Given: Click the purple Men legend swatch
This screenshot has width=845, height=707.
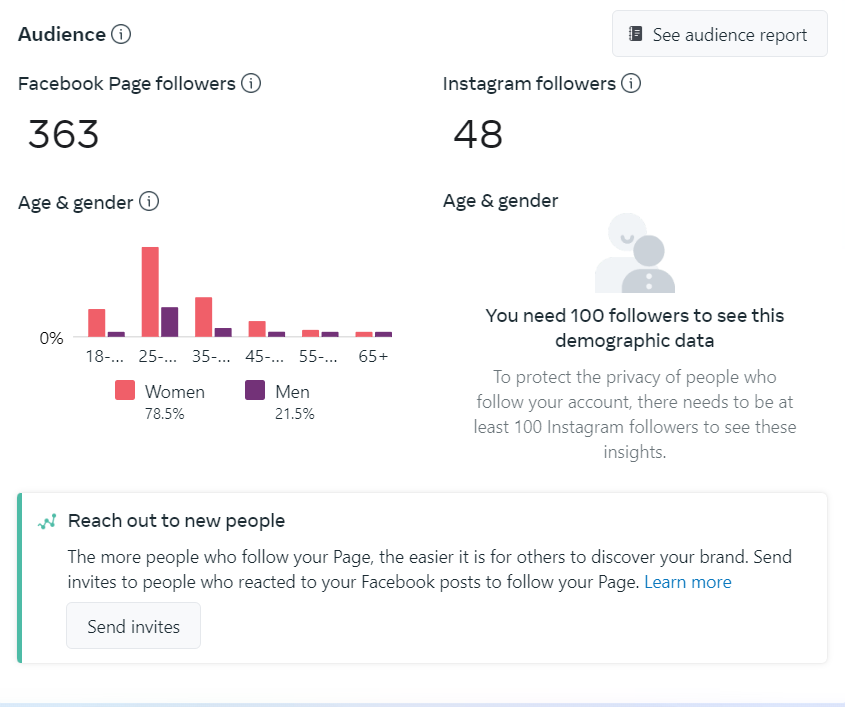Looking at the screenshot, I should click(255, 391).
